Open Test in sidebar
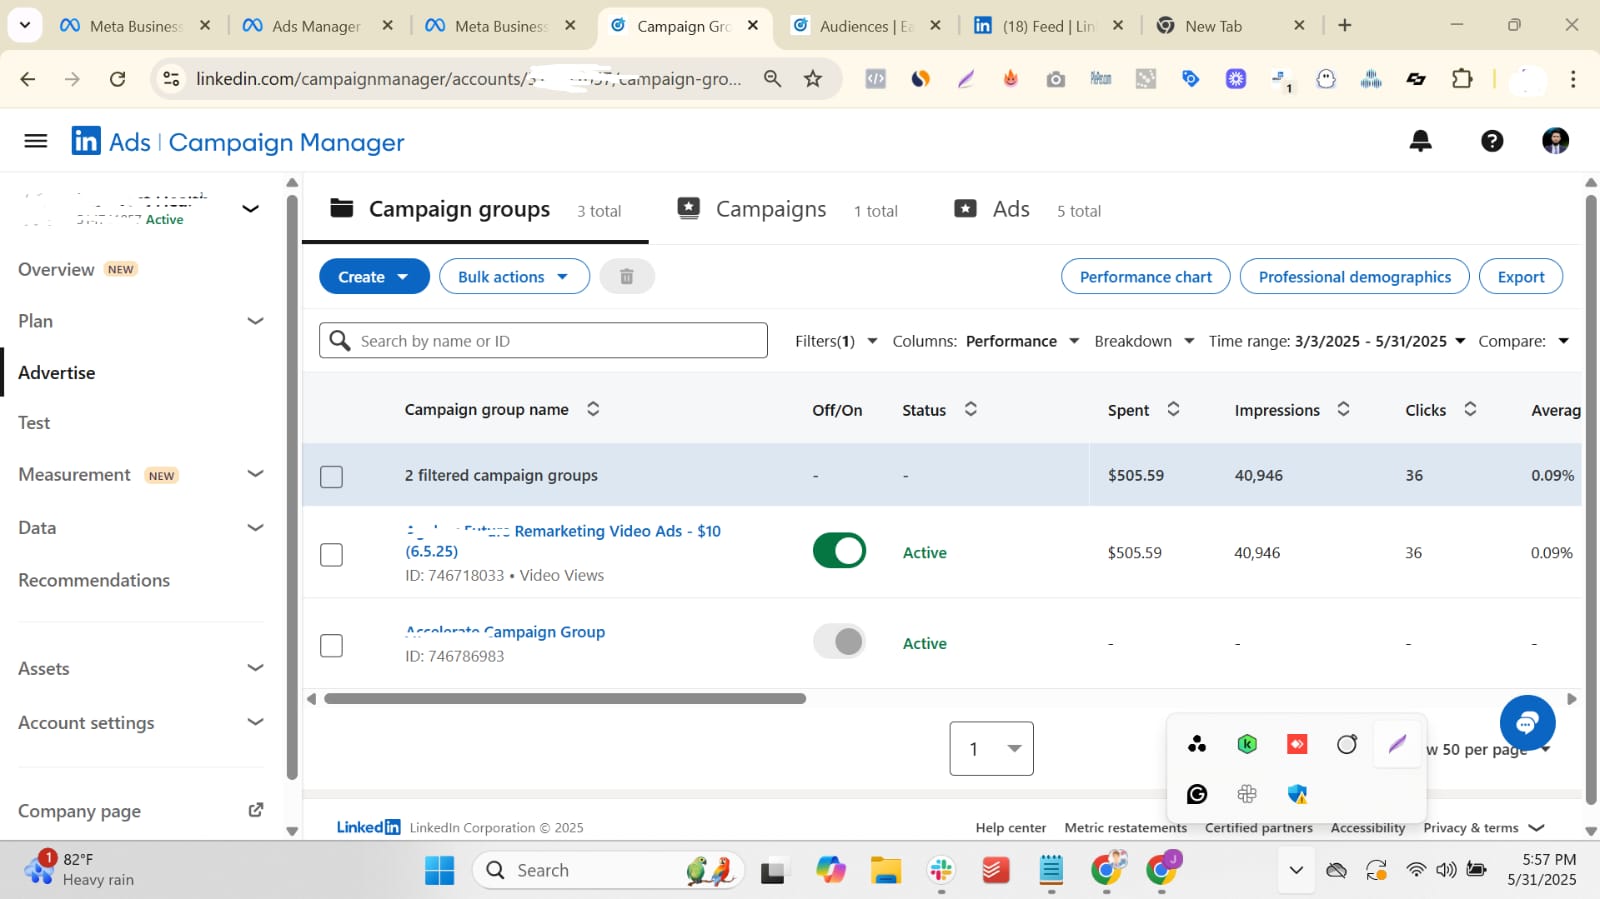 coord(34,423)
